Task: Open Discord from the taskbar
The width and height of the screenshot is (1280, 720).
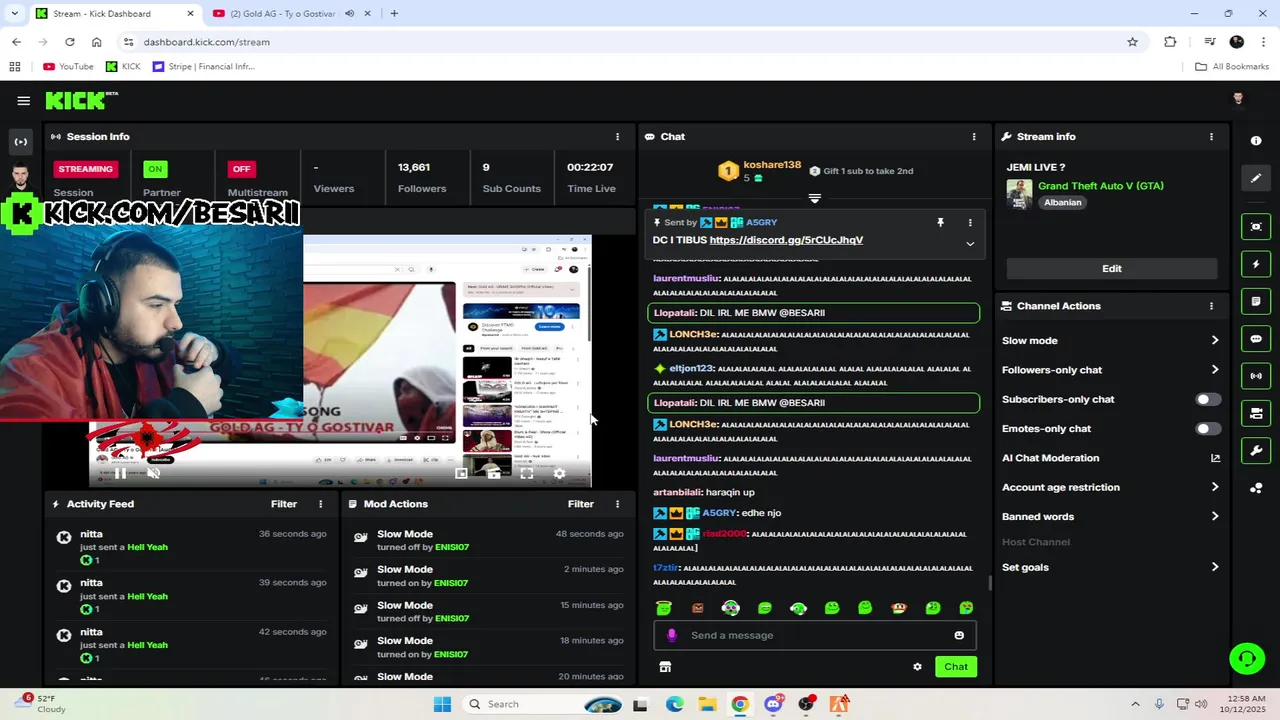Action: [x=773, y=704]
